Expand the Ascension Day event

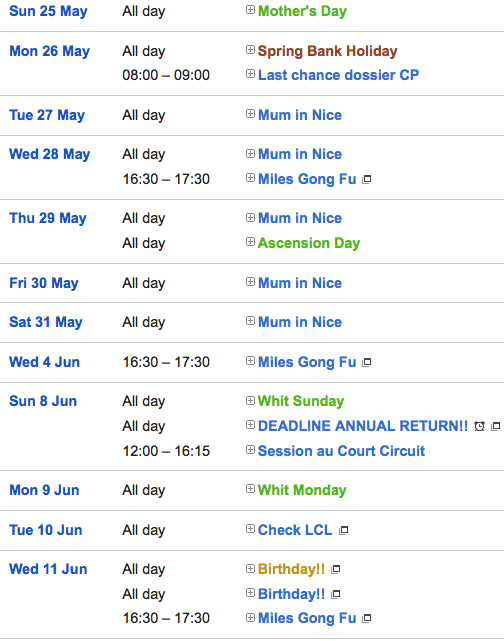(250, 242)
